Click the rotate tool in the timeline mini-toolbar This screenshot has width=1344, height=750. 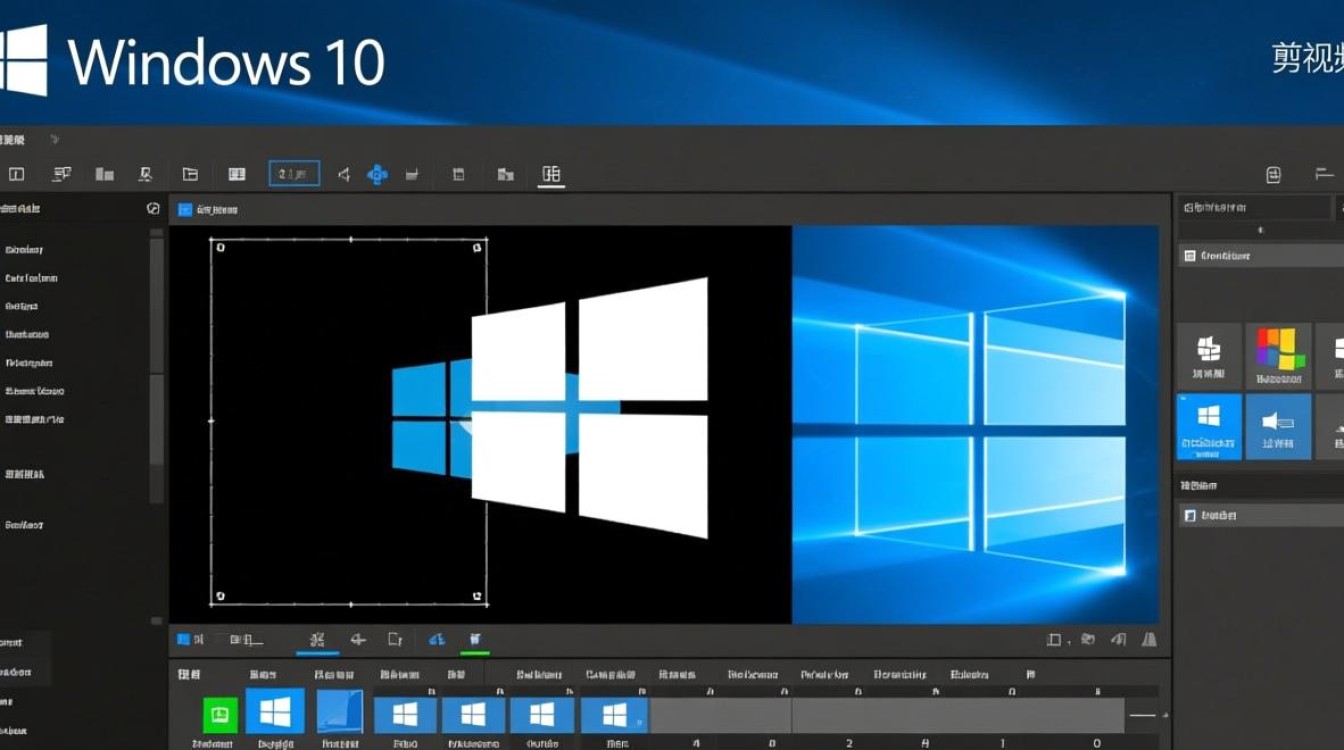(x=358, y=639)
